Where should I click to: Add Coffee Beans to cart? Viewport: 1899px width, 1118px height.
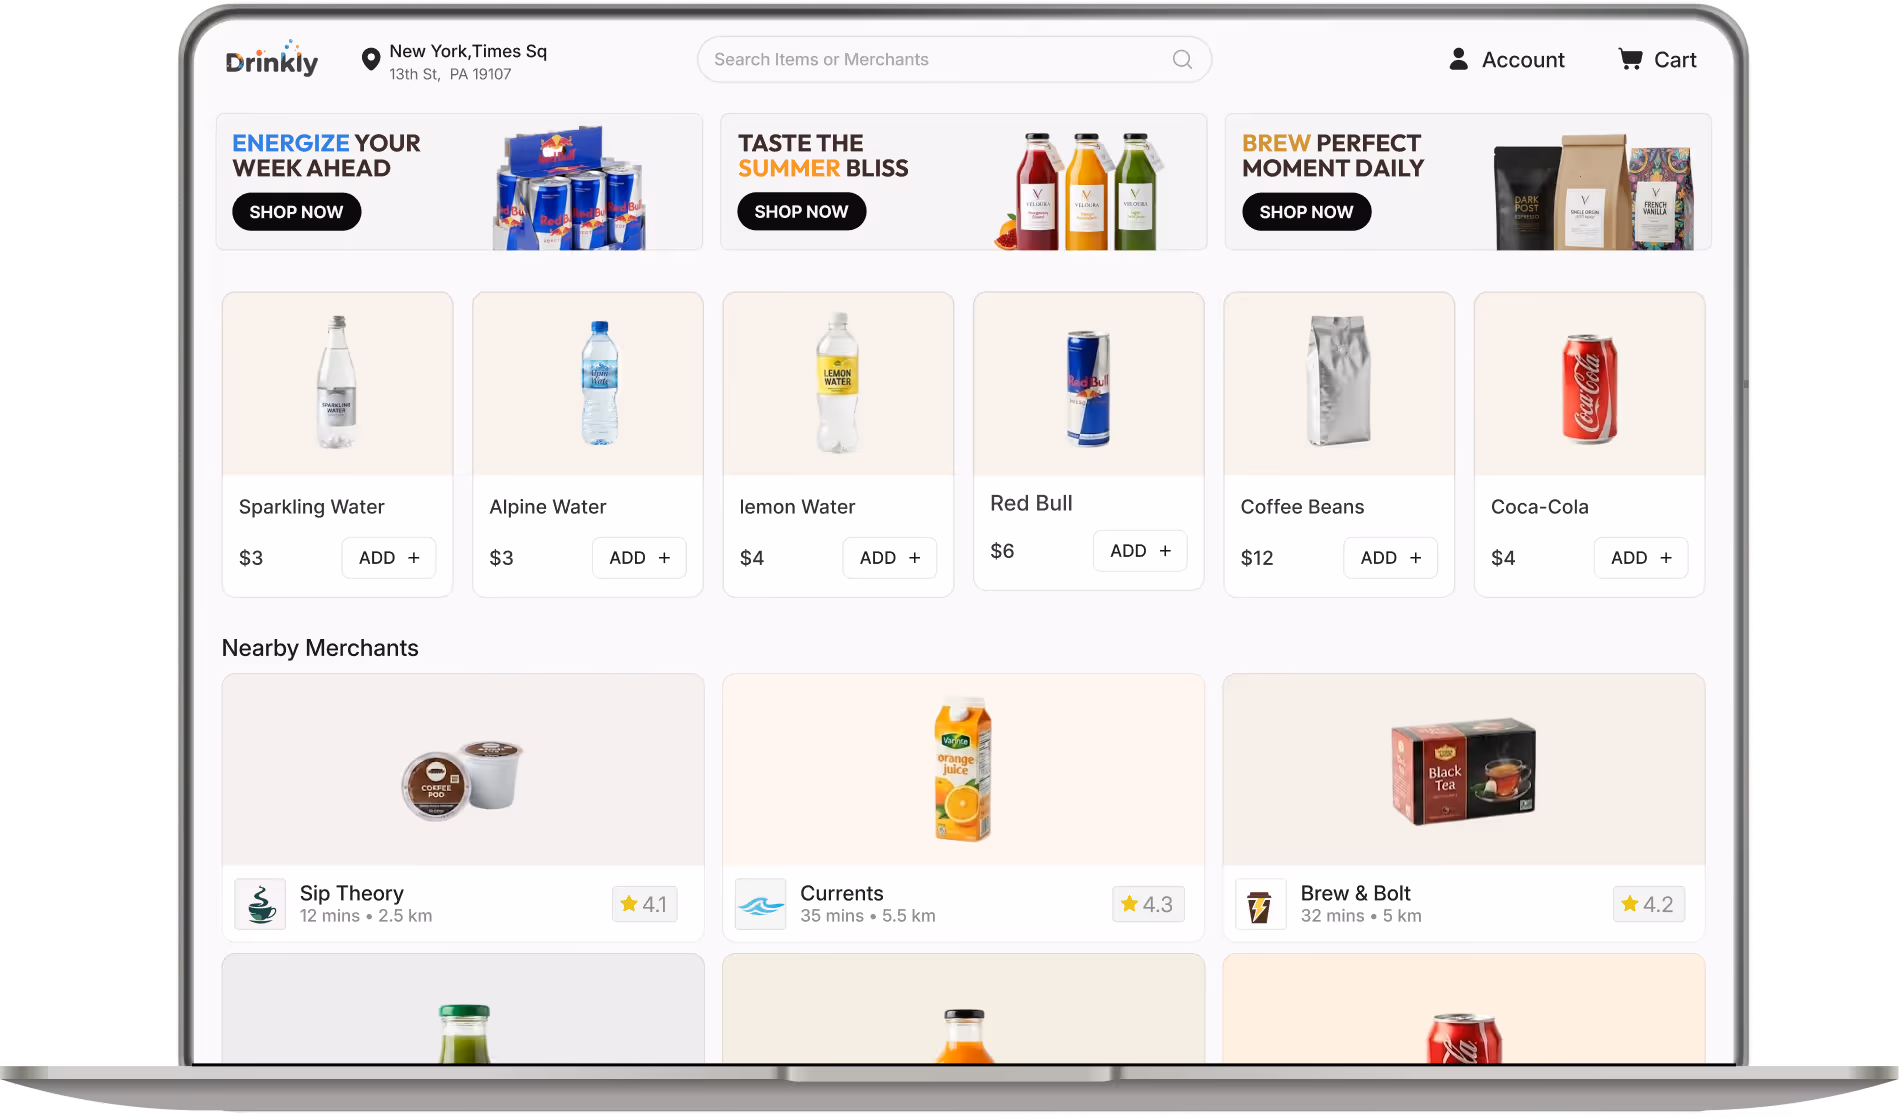click(x=1391, y=558)
